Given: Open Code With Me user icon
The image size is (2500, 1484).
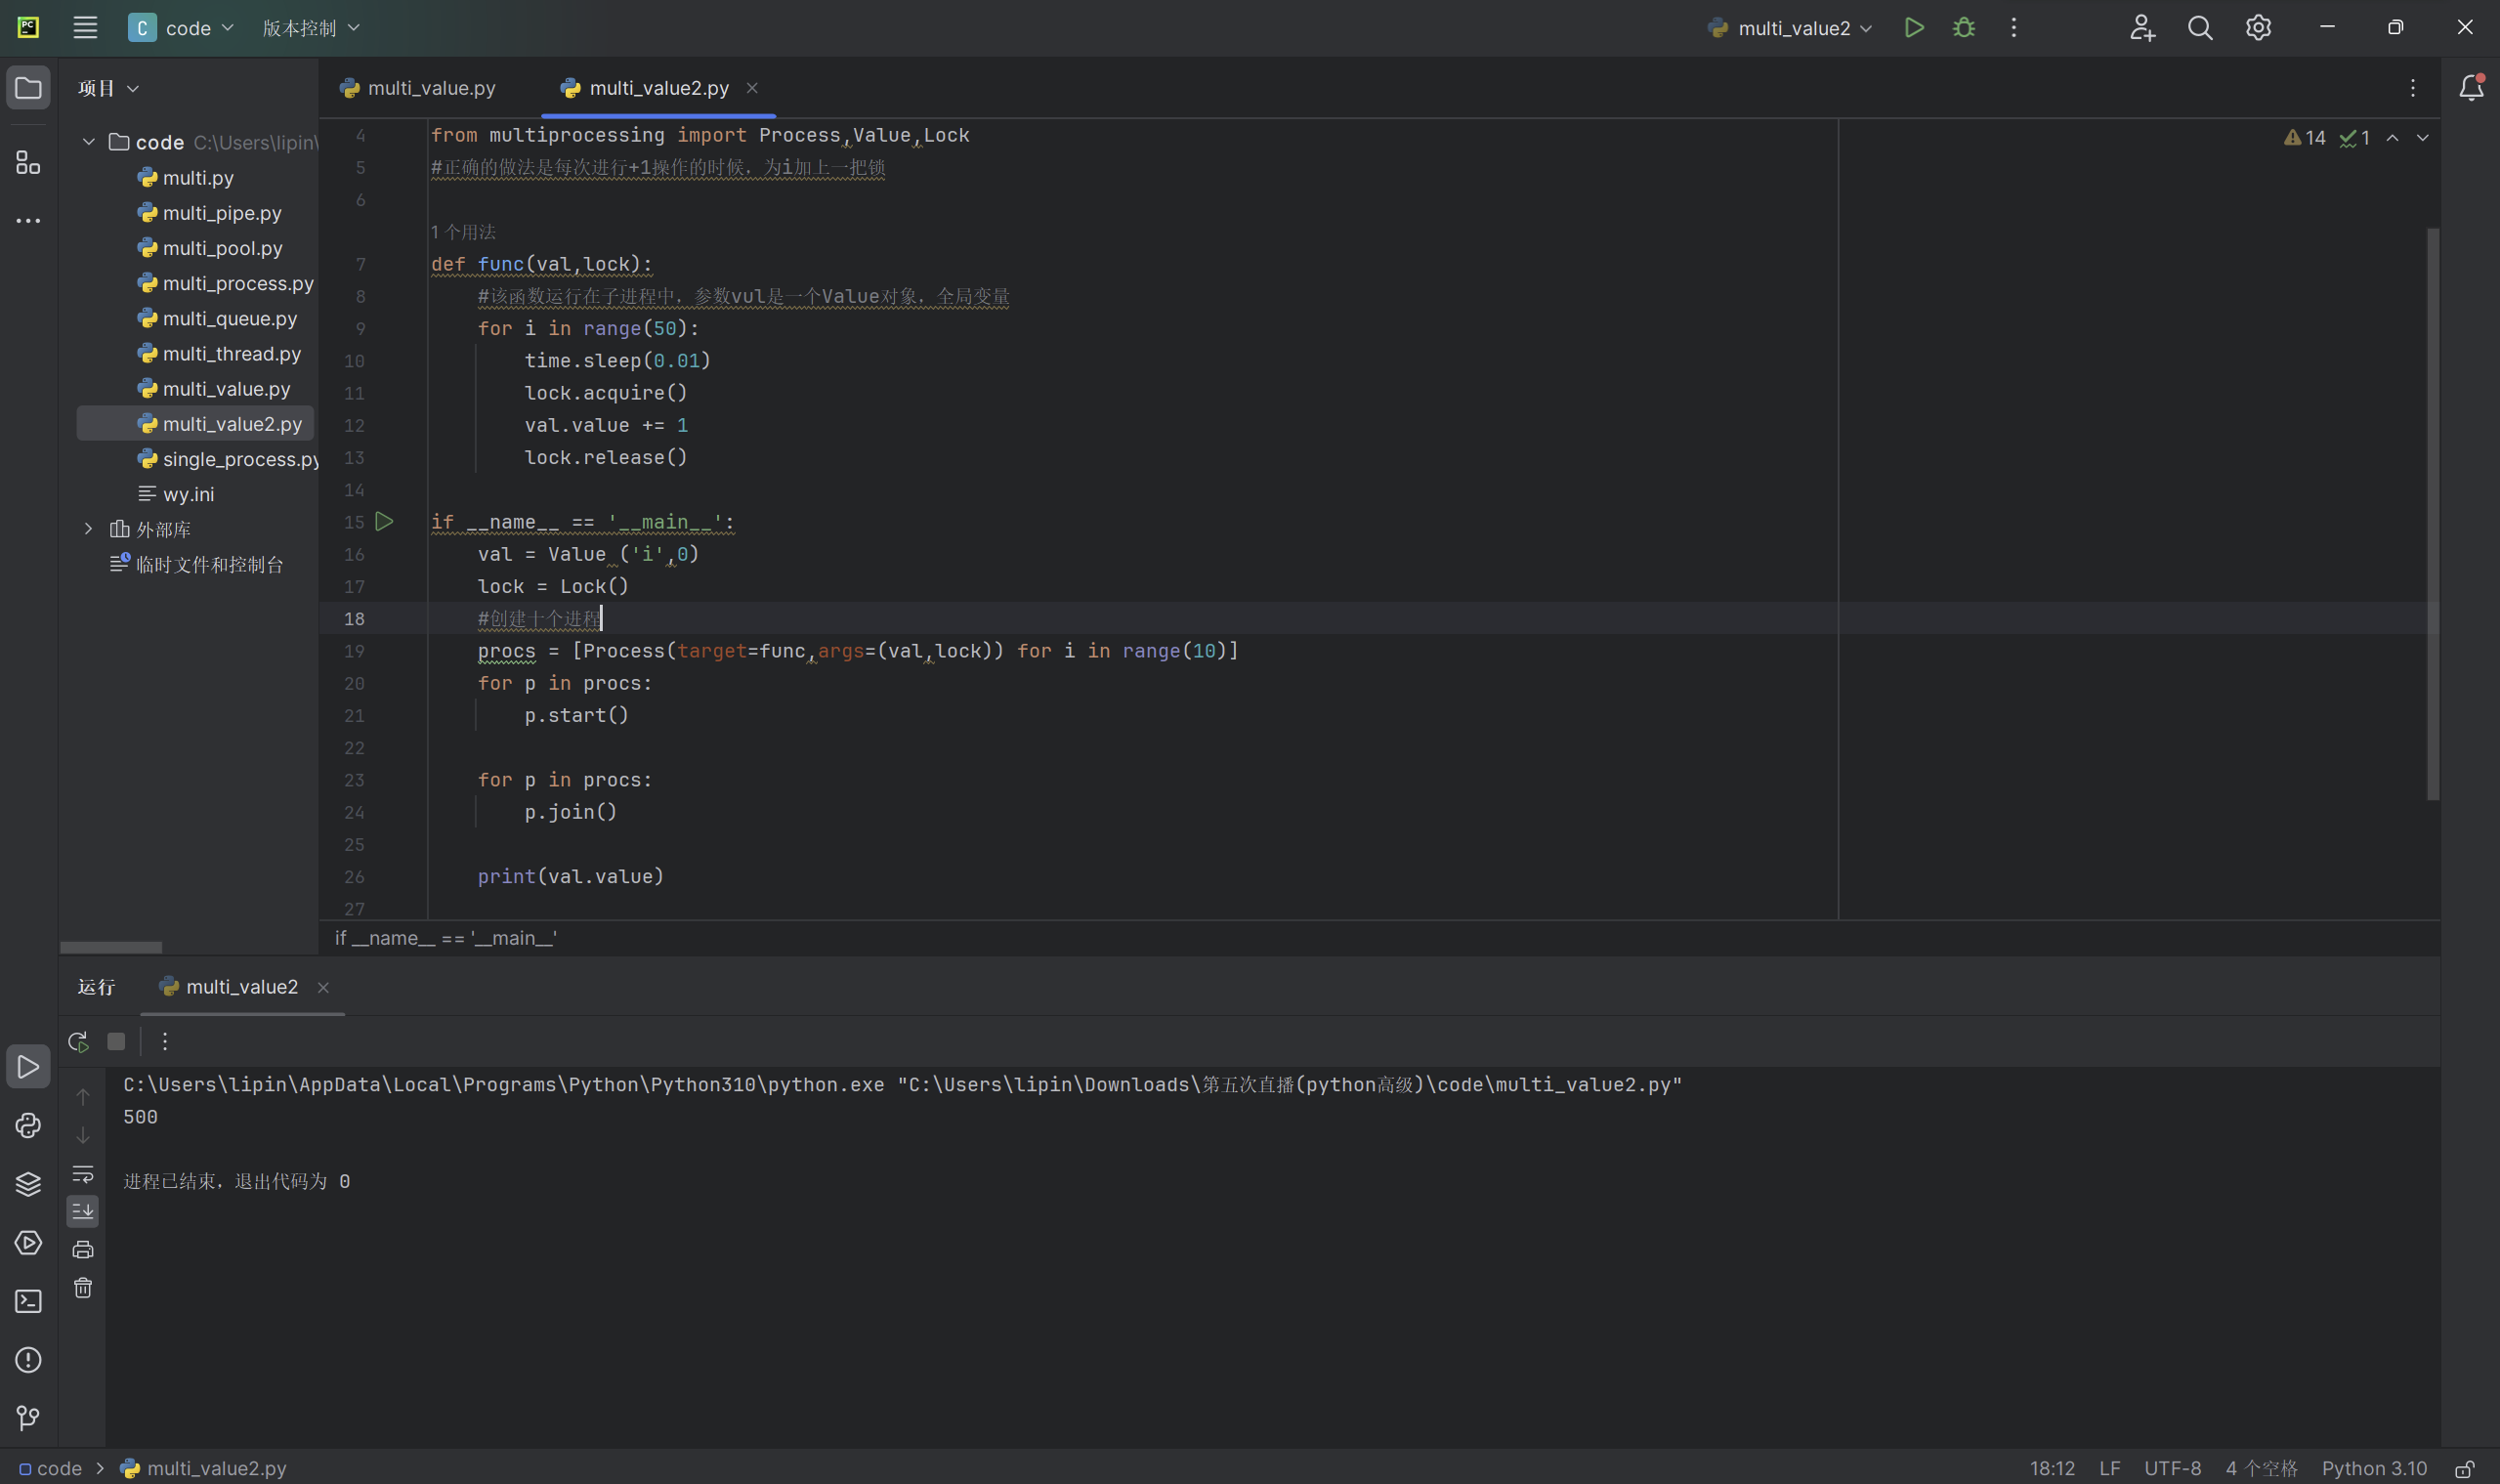Looking at the screenshot, I should pos(2142,28).
